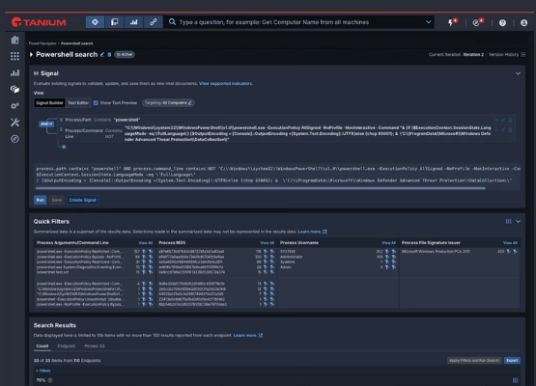
Task: Open the wrench tools icon in the sidebar
Action: [x=15, y=122]
